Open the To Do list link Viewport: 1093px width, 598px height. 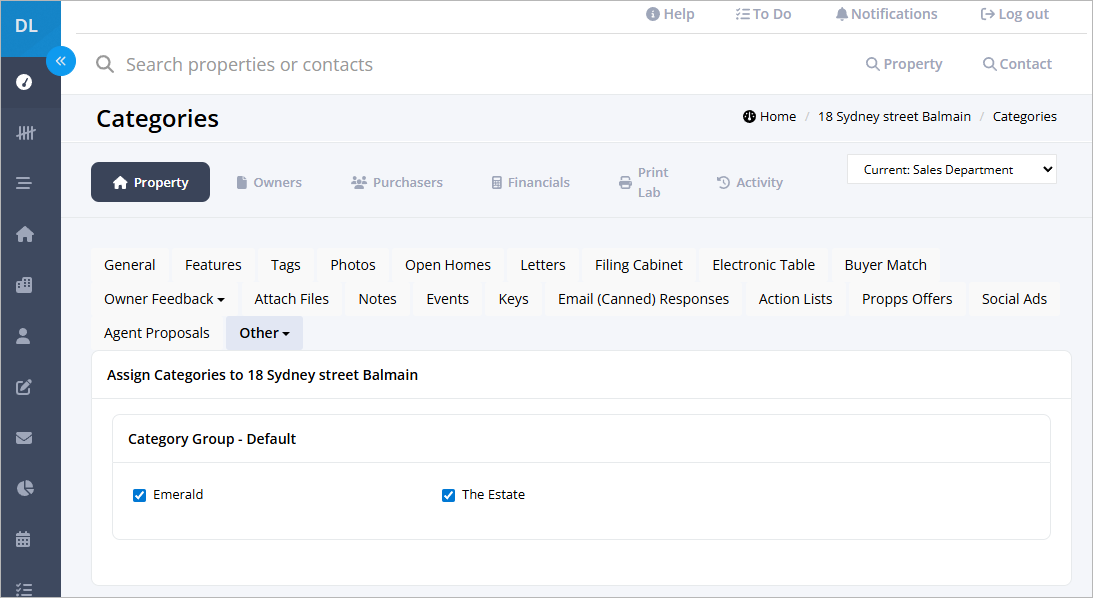pyautogui.click(x=763, y=14)
